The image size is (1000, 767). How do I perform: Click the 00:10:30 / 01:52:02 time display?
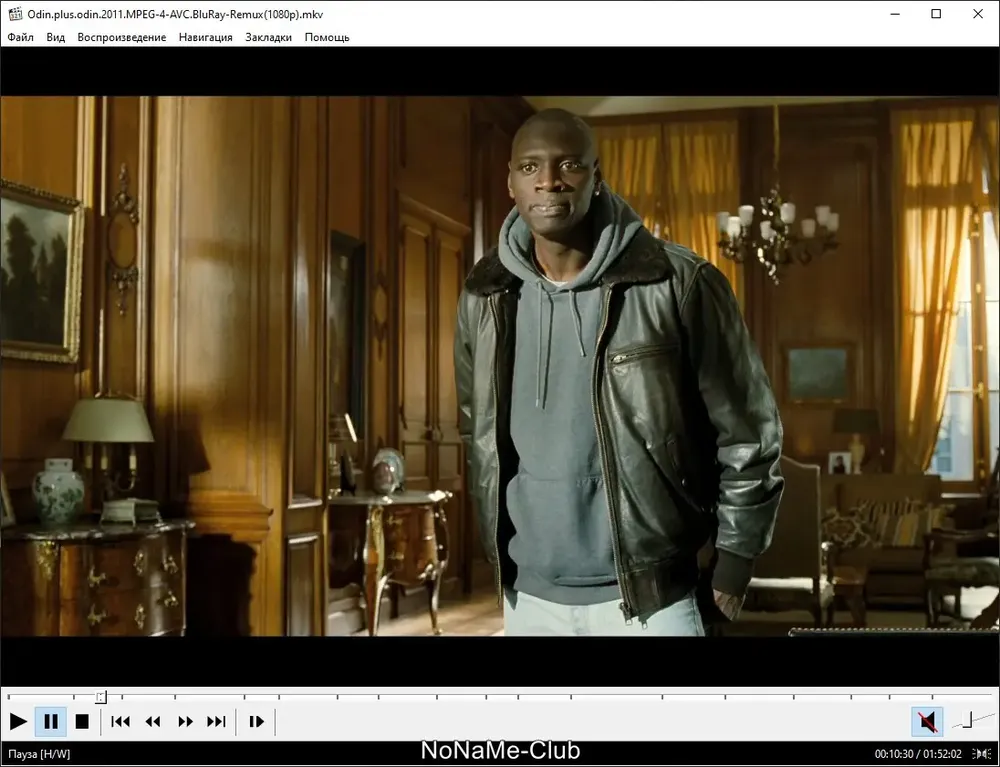click(x=918, y=754)
